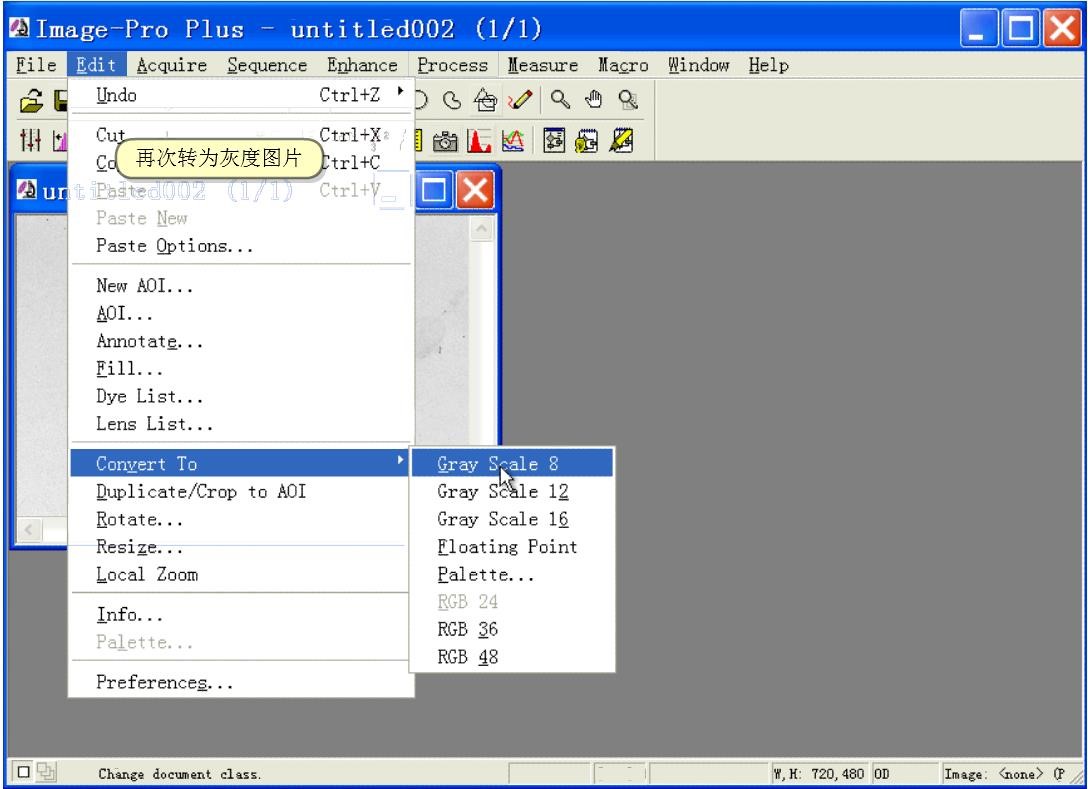Choose Paste Options... in Edit menu
Screen dimensions: 1088x789
[241, 246]
